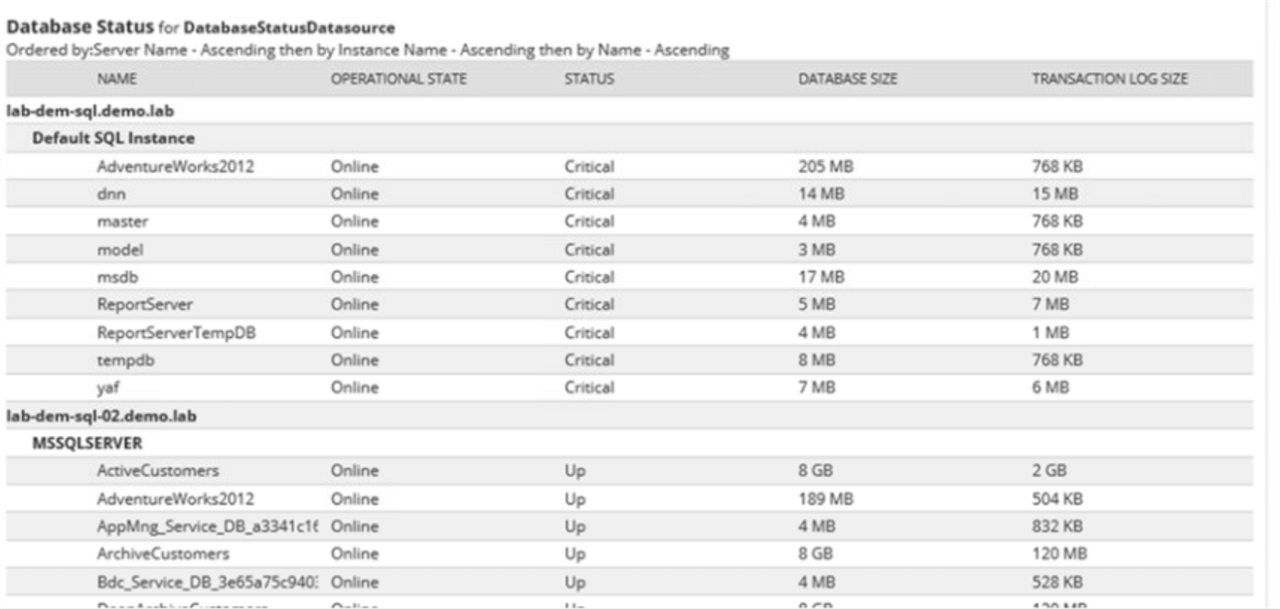Select the lab-dem-sql-02.demo.lab server group row
Screen dimensions: 1280x609
pos(630,416)
